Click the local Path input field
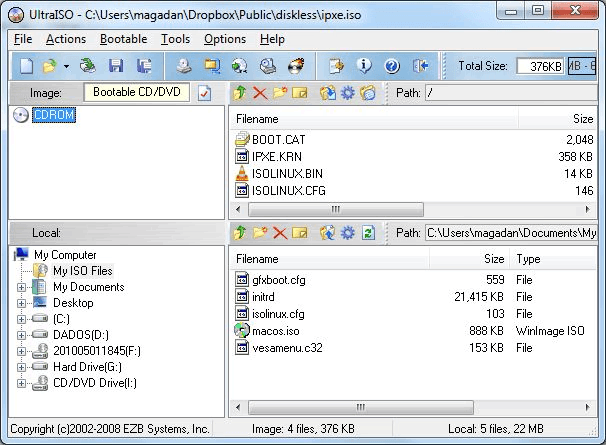The height and width of the screenshot is (445, 606). (x=511, y=233)
